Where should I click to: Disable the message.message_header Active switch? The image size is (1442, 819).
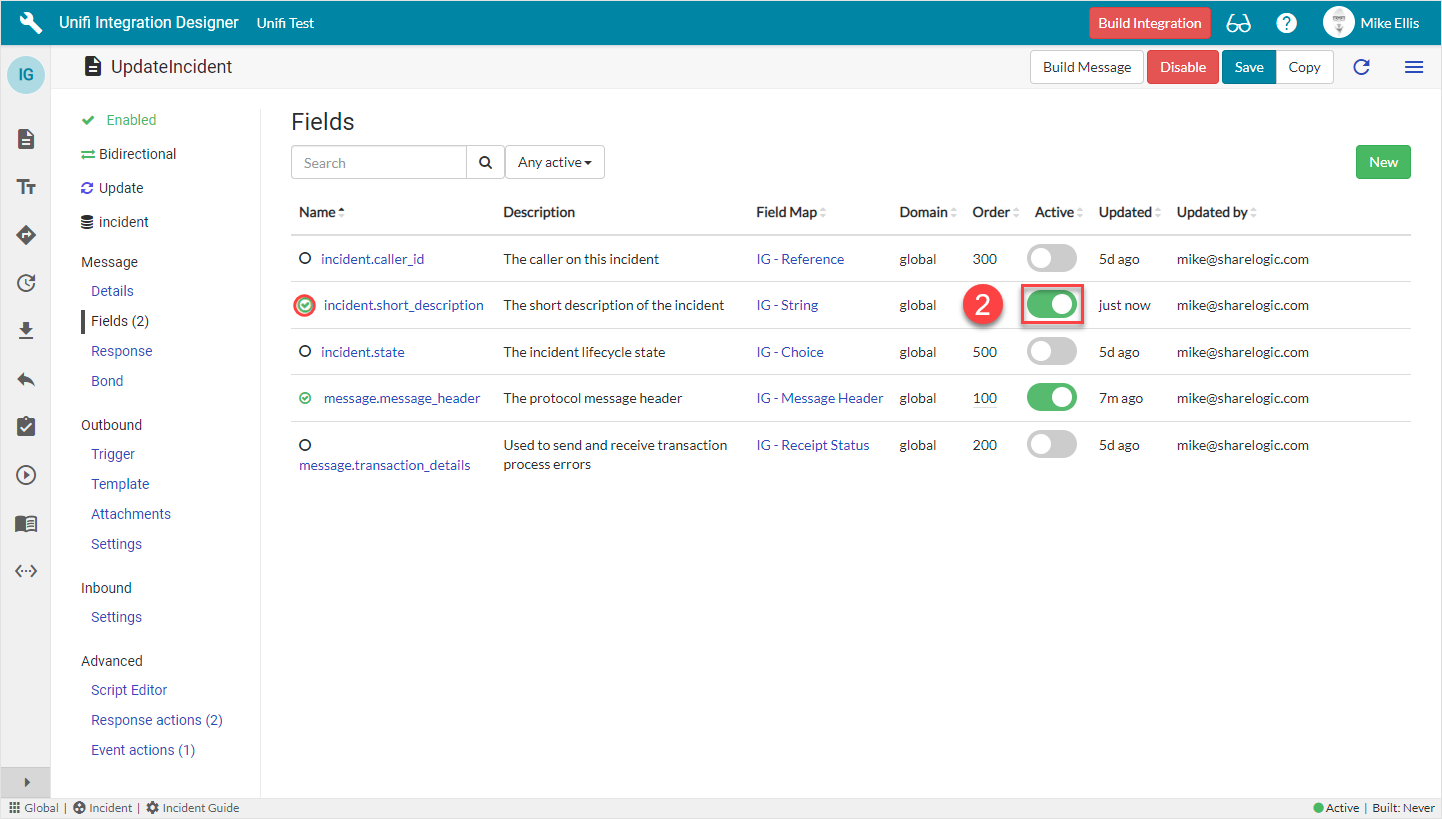[x=1052, y=398]
